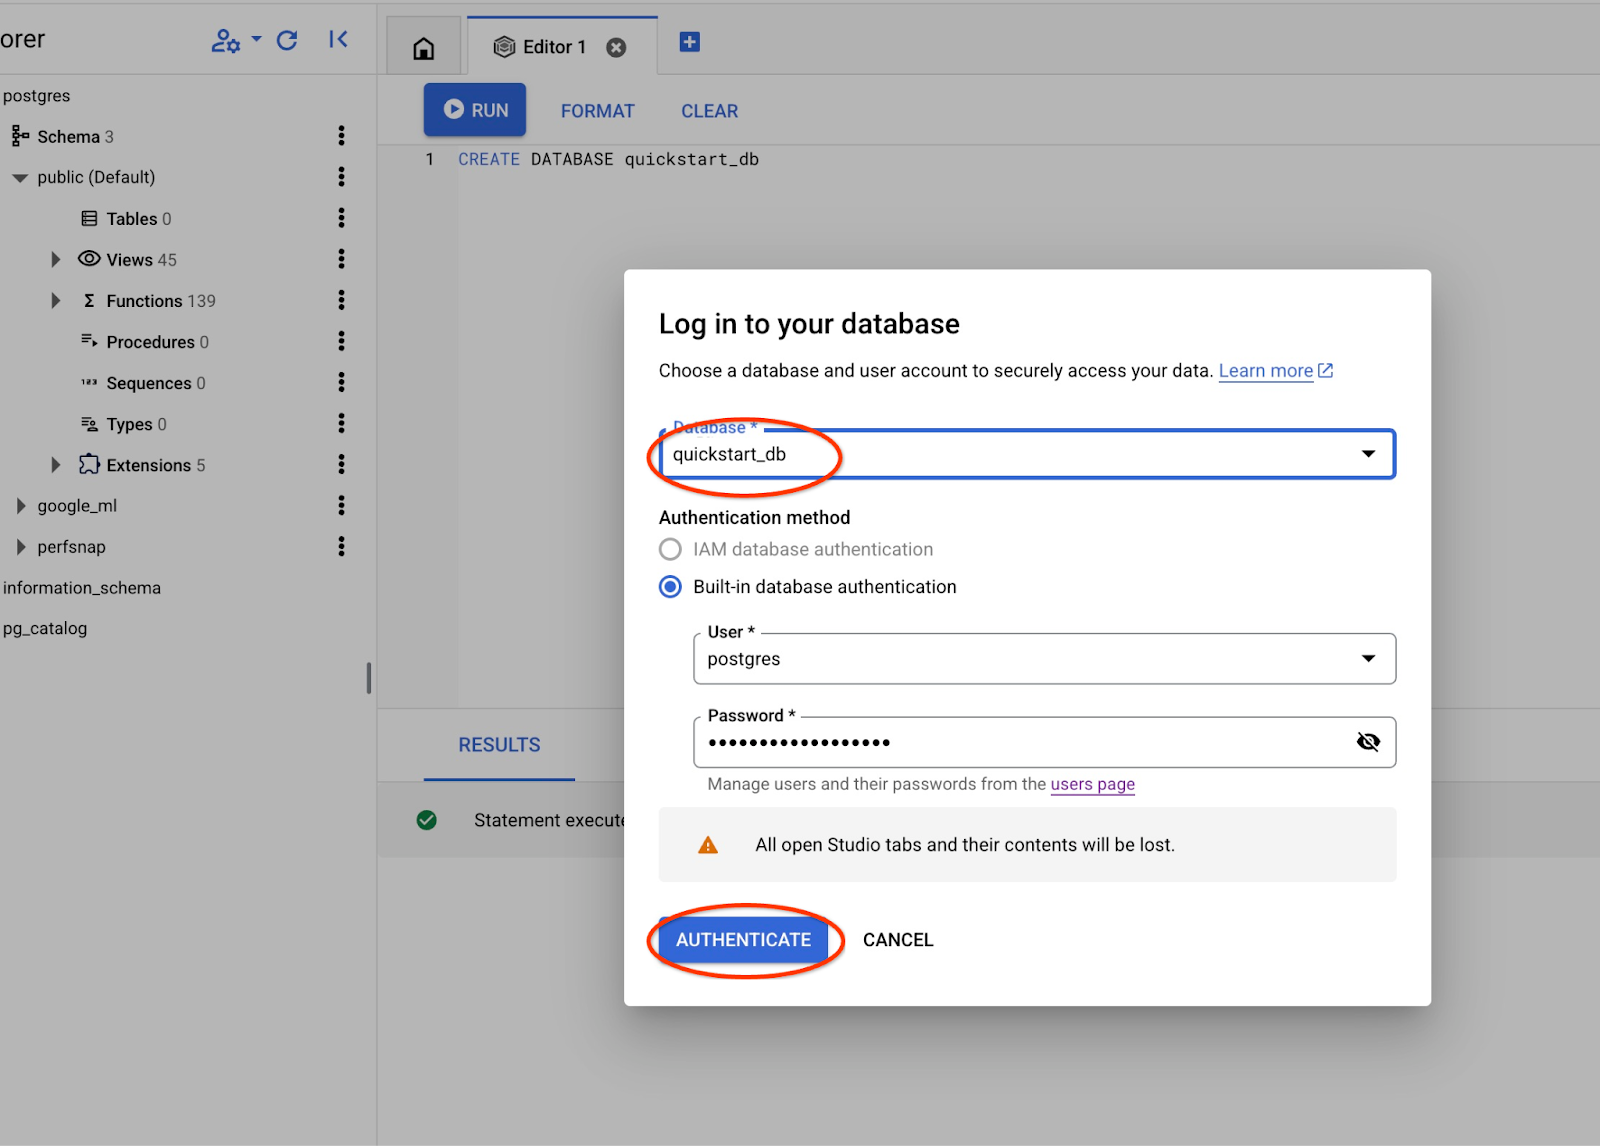Select IAM database authentication
Screen dimensions: 1600x1146
coord(671,549)
